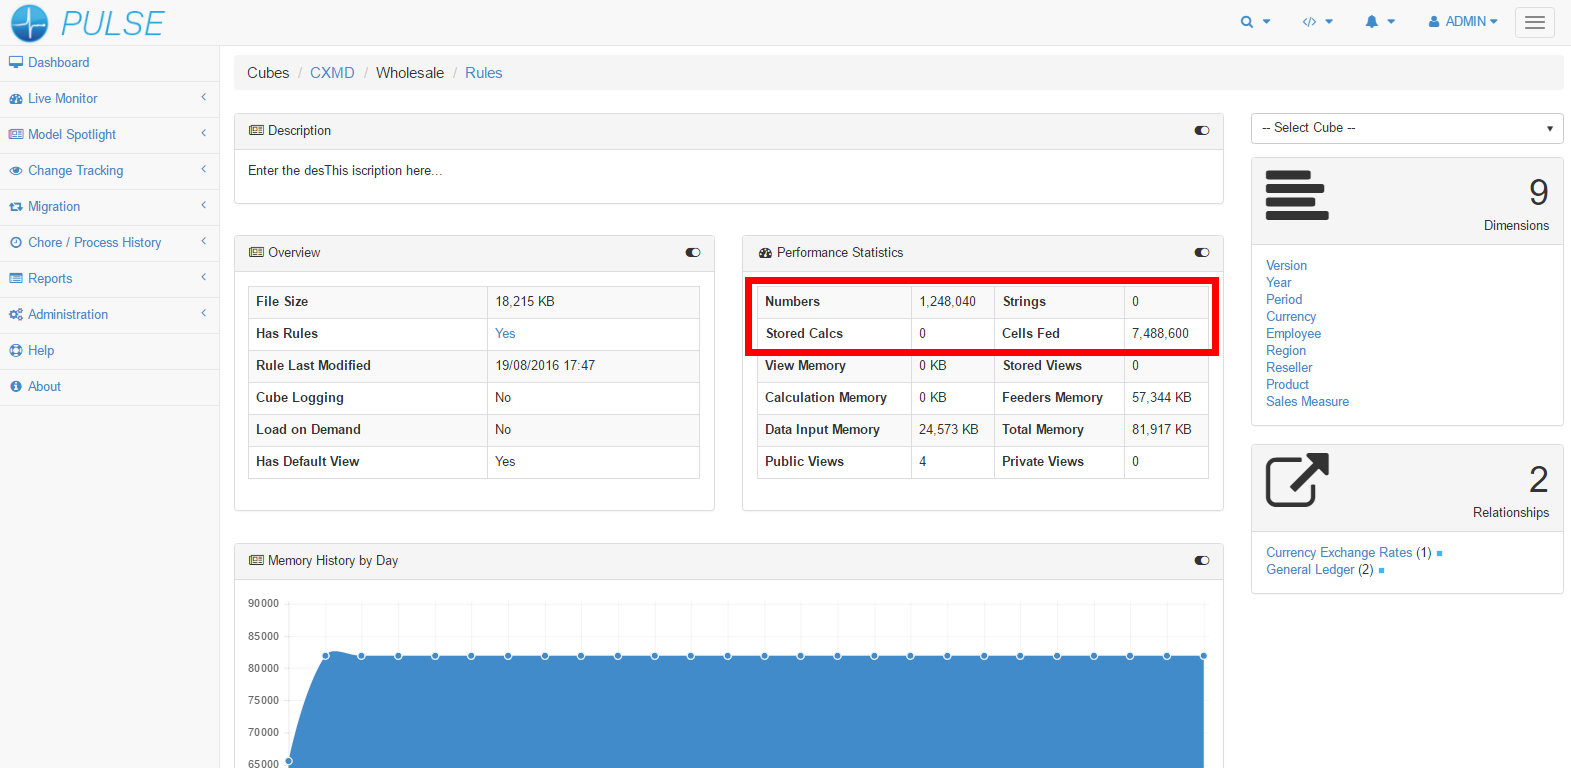The height and width of the screenshot is (768, 1571).
Task: Click the CXMD breadcrumb link
Action: point(332,73)
